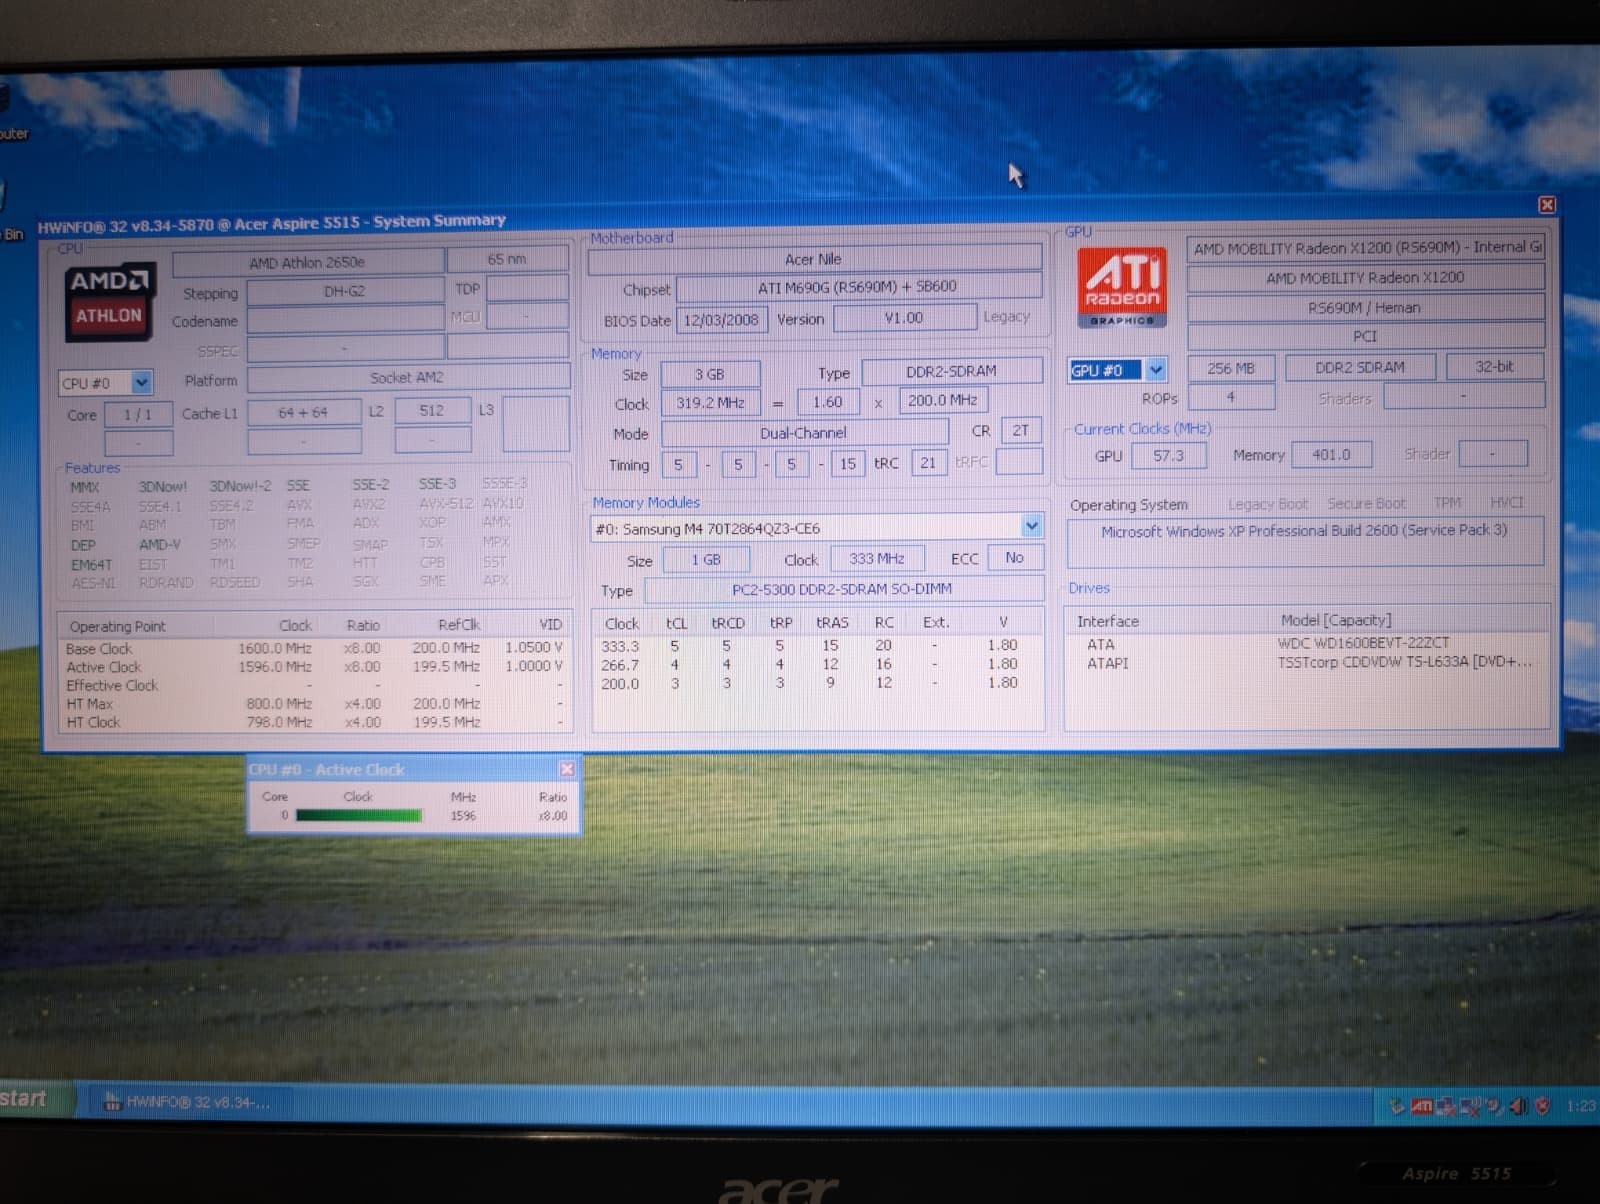Click the Model [Capacity] drives column header

(x=1336, y=620)
